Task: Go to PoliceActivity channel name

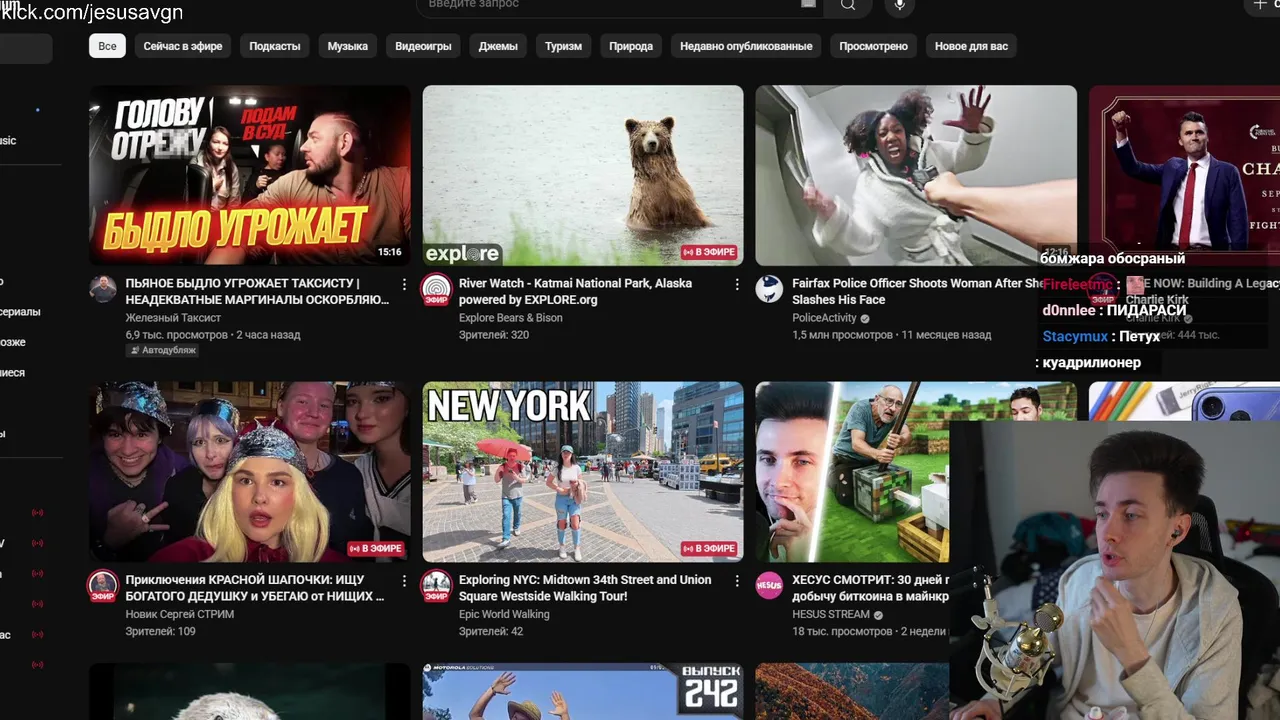Action: (x=824, y=318)
